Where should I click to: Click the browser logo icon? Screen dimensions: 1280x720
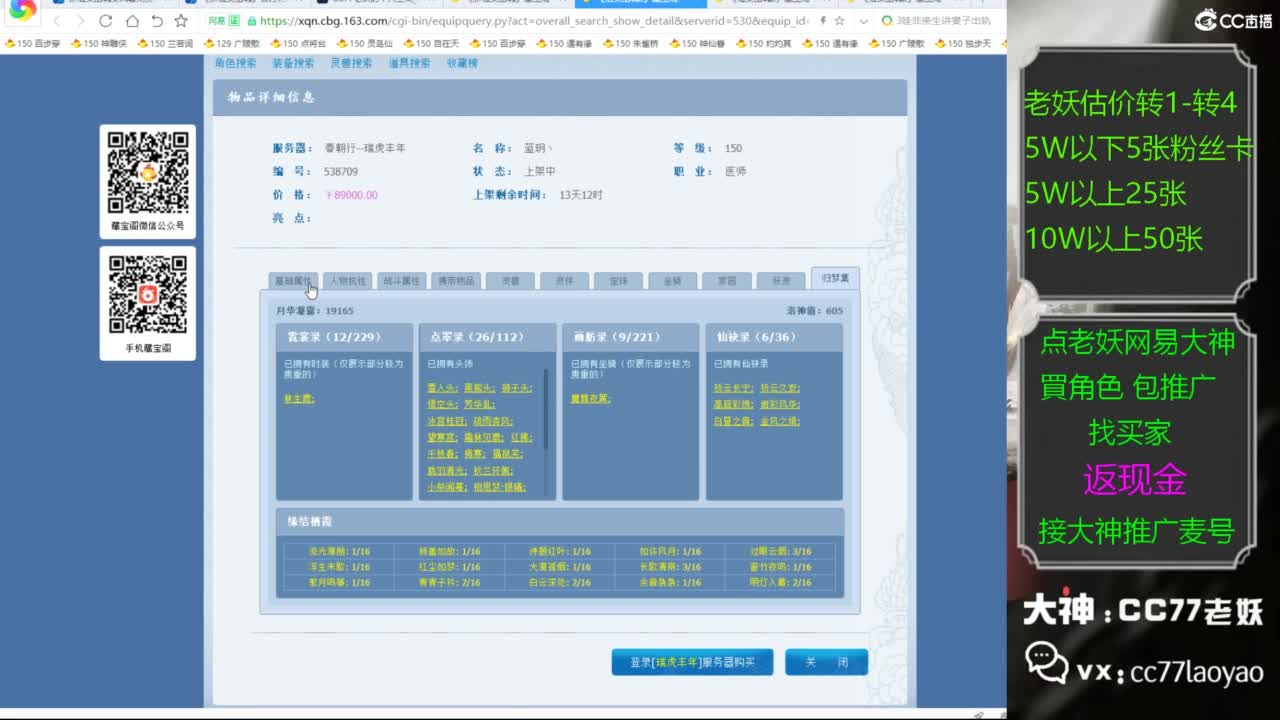click(x=22, y=10)
